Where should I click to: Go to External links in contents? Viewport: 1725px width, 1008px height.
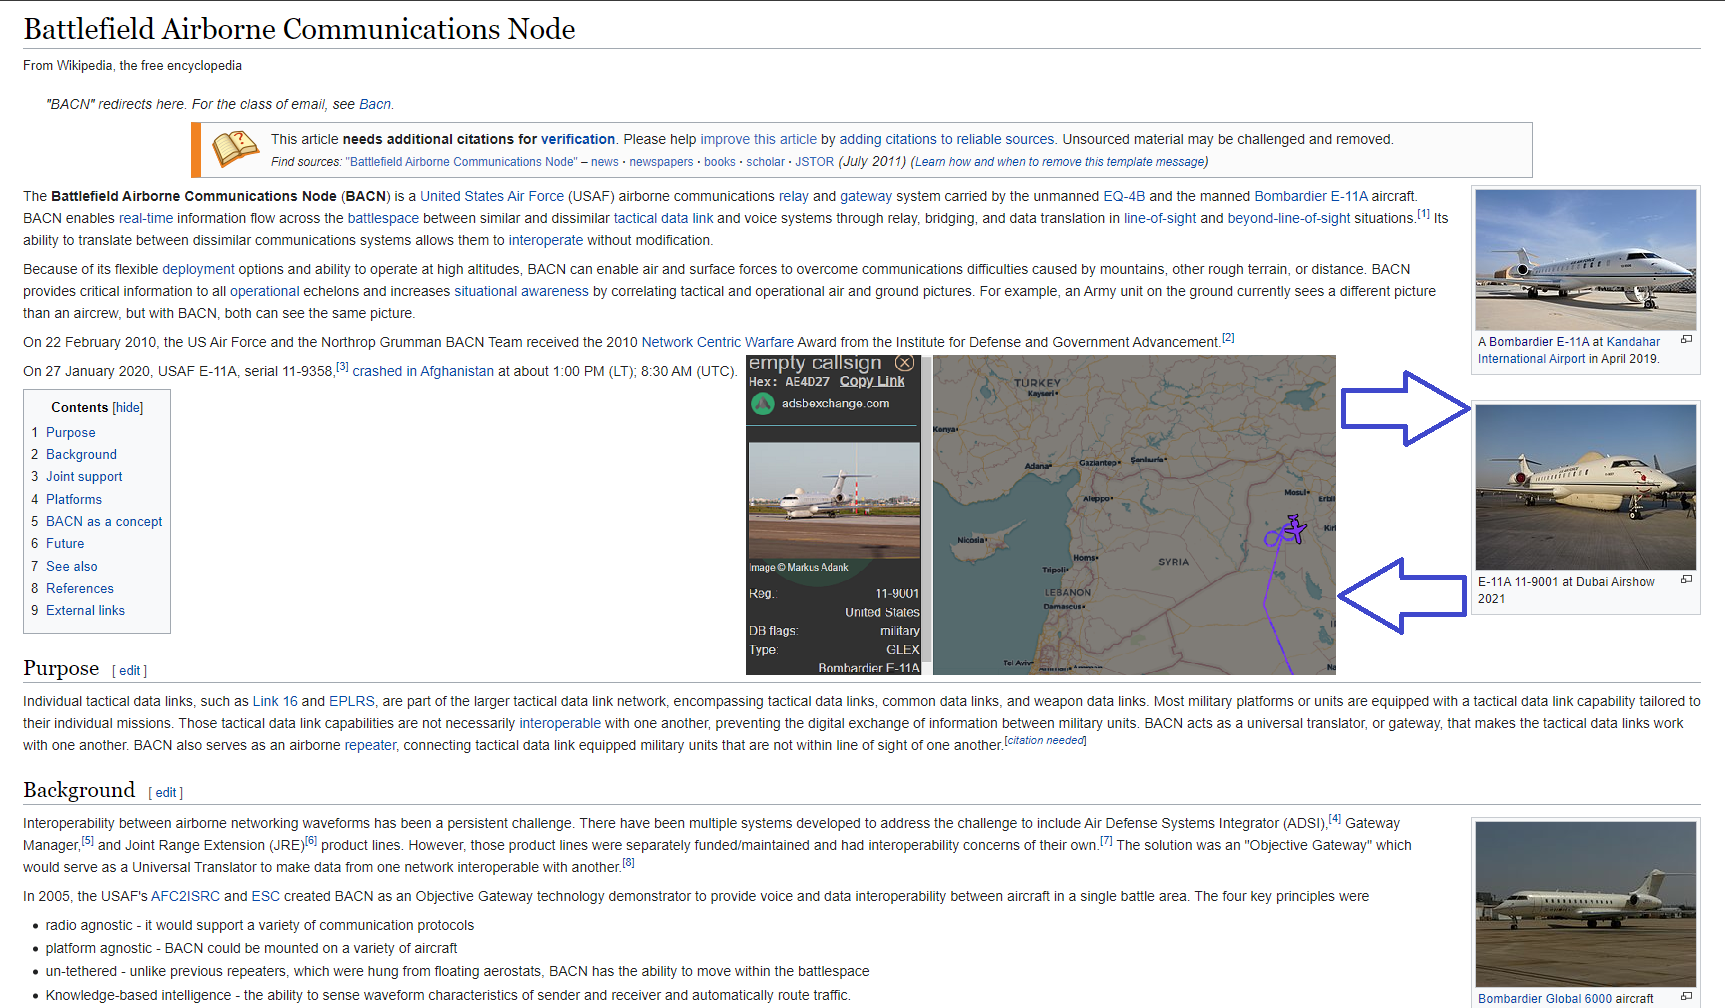(85, 611)
